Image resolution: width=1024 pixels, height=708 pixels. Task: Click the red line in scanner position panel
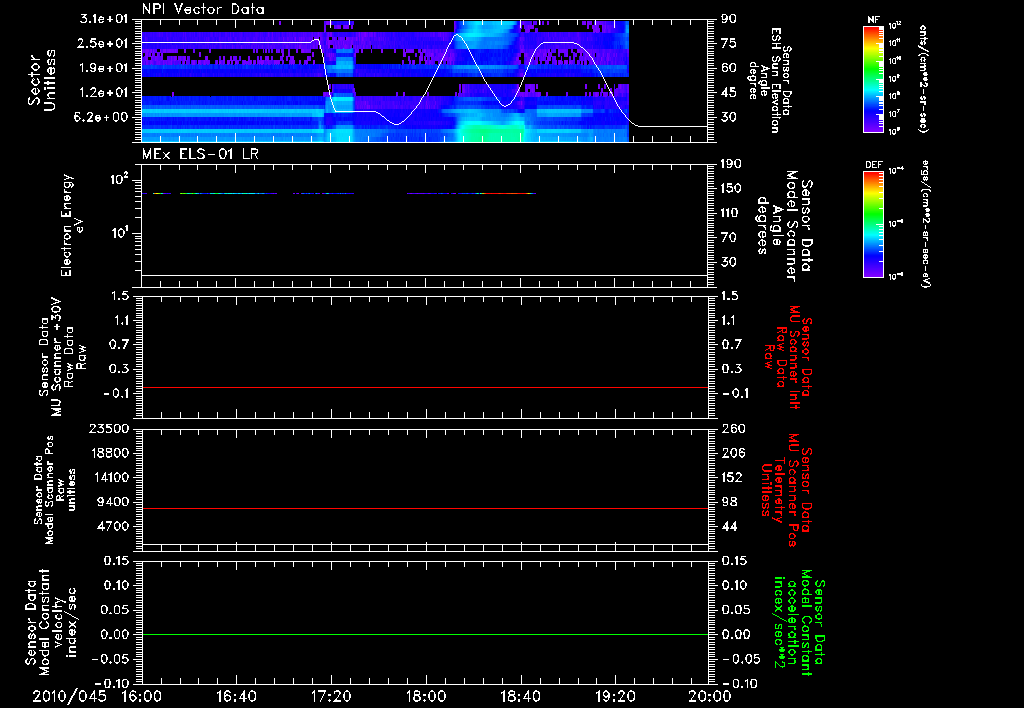coord(425,508)
